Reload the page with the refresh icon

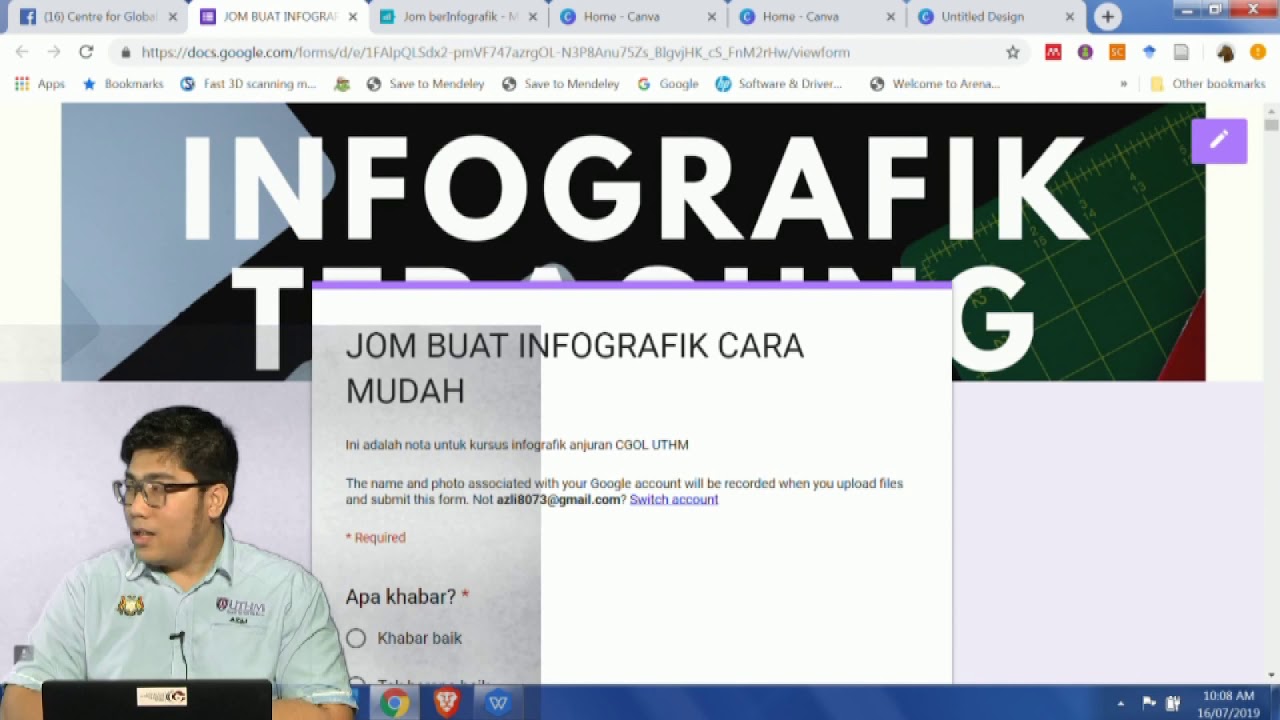[86, 52]
